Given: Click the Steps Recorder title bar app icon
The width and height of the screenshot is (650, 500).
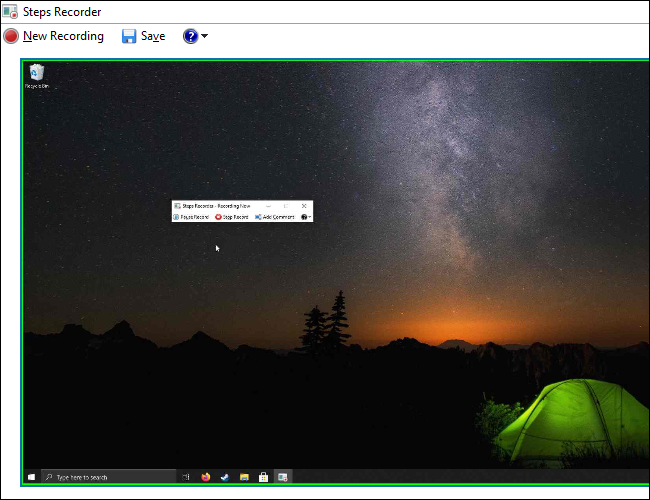Looking at the screenshot, I should pos(10,12).
